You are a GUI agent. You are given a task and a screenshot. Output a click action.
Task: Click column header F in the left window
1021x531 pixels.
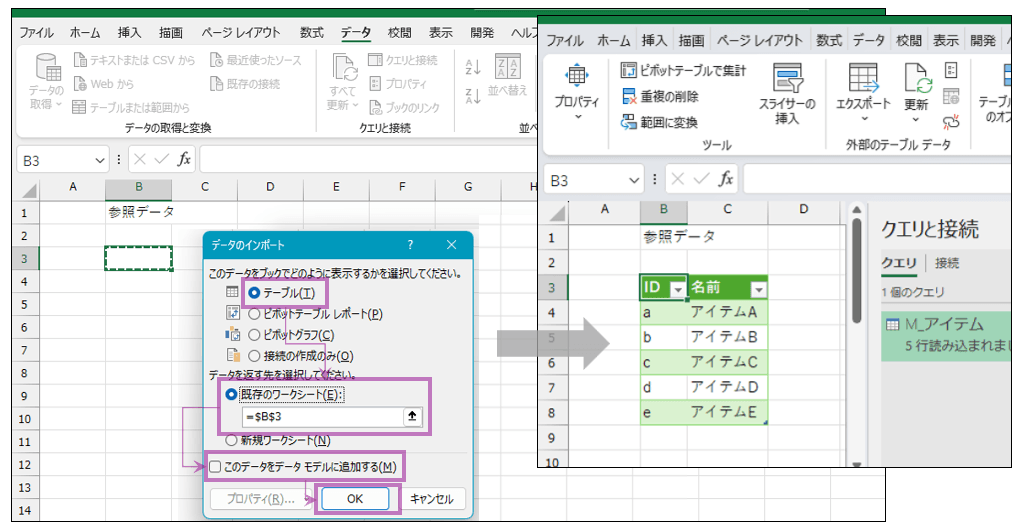[402, 187]
